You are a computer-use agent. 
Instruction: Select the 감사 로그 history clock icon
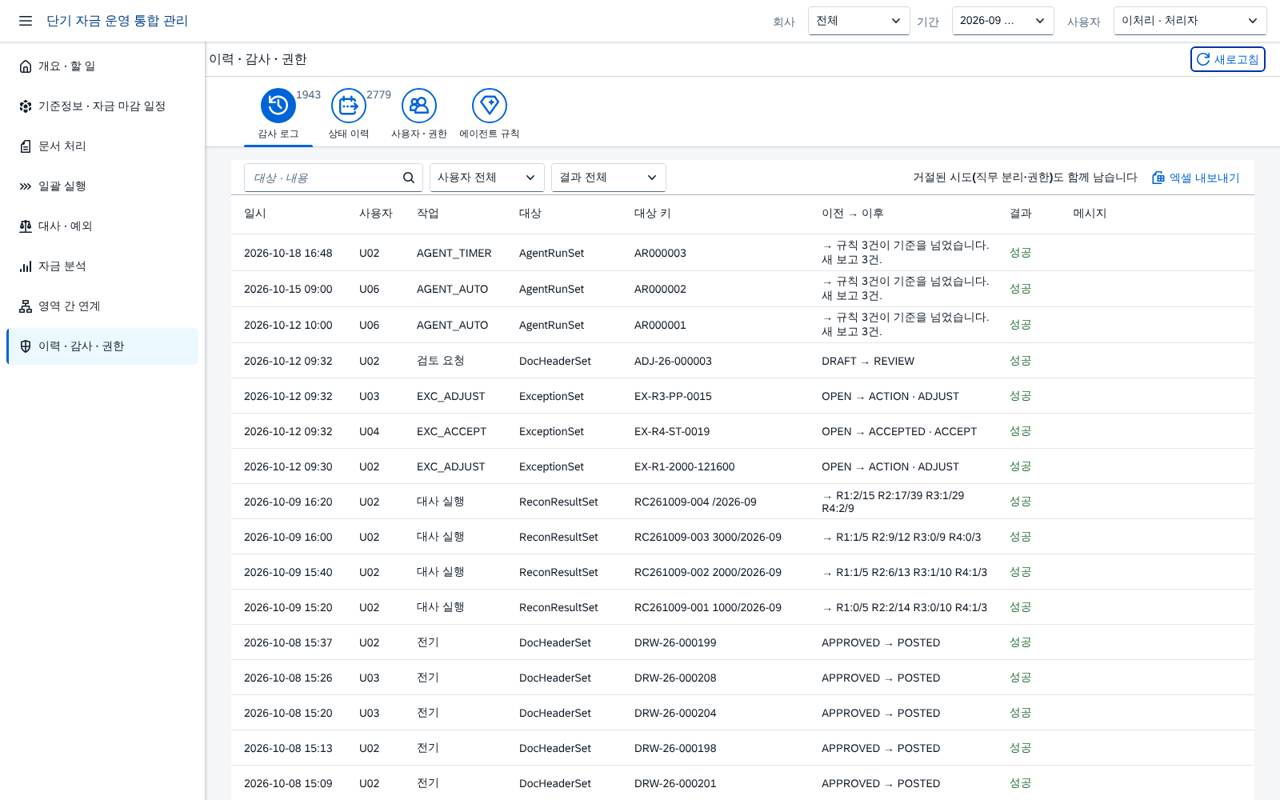[x=278, y=105]
